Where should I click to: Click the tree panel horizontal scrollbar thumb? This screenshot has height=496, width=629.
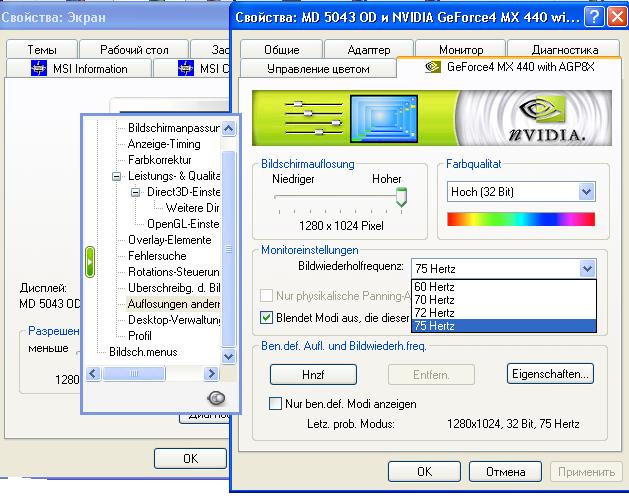pos(134,374)
